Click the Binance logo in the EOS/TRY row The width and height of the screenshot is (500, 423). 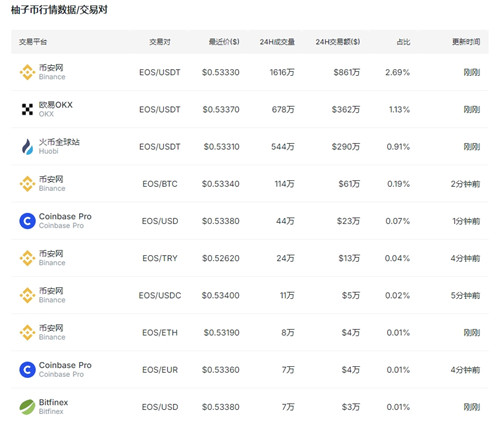[x=27, y=258]
